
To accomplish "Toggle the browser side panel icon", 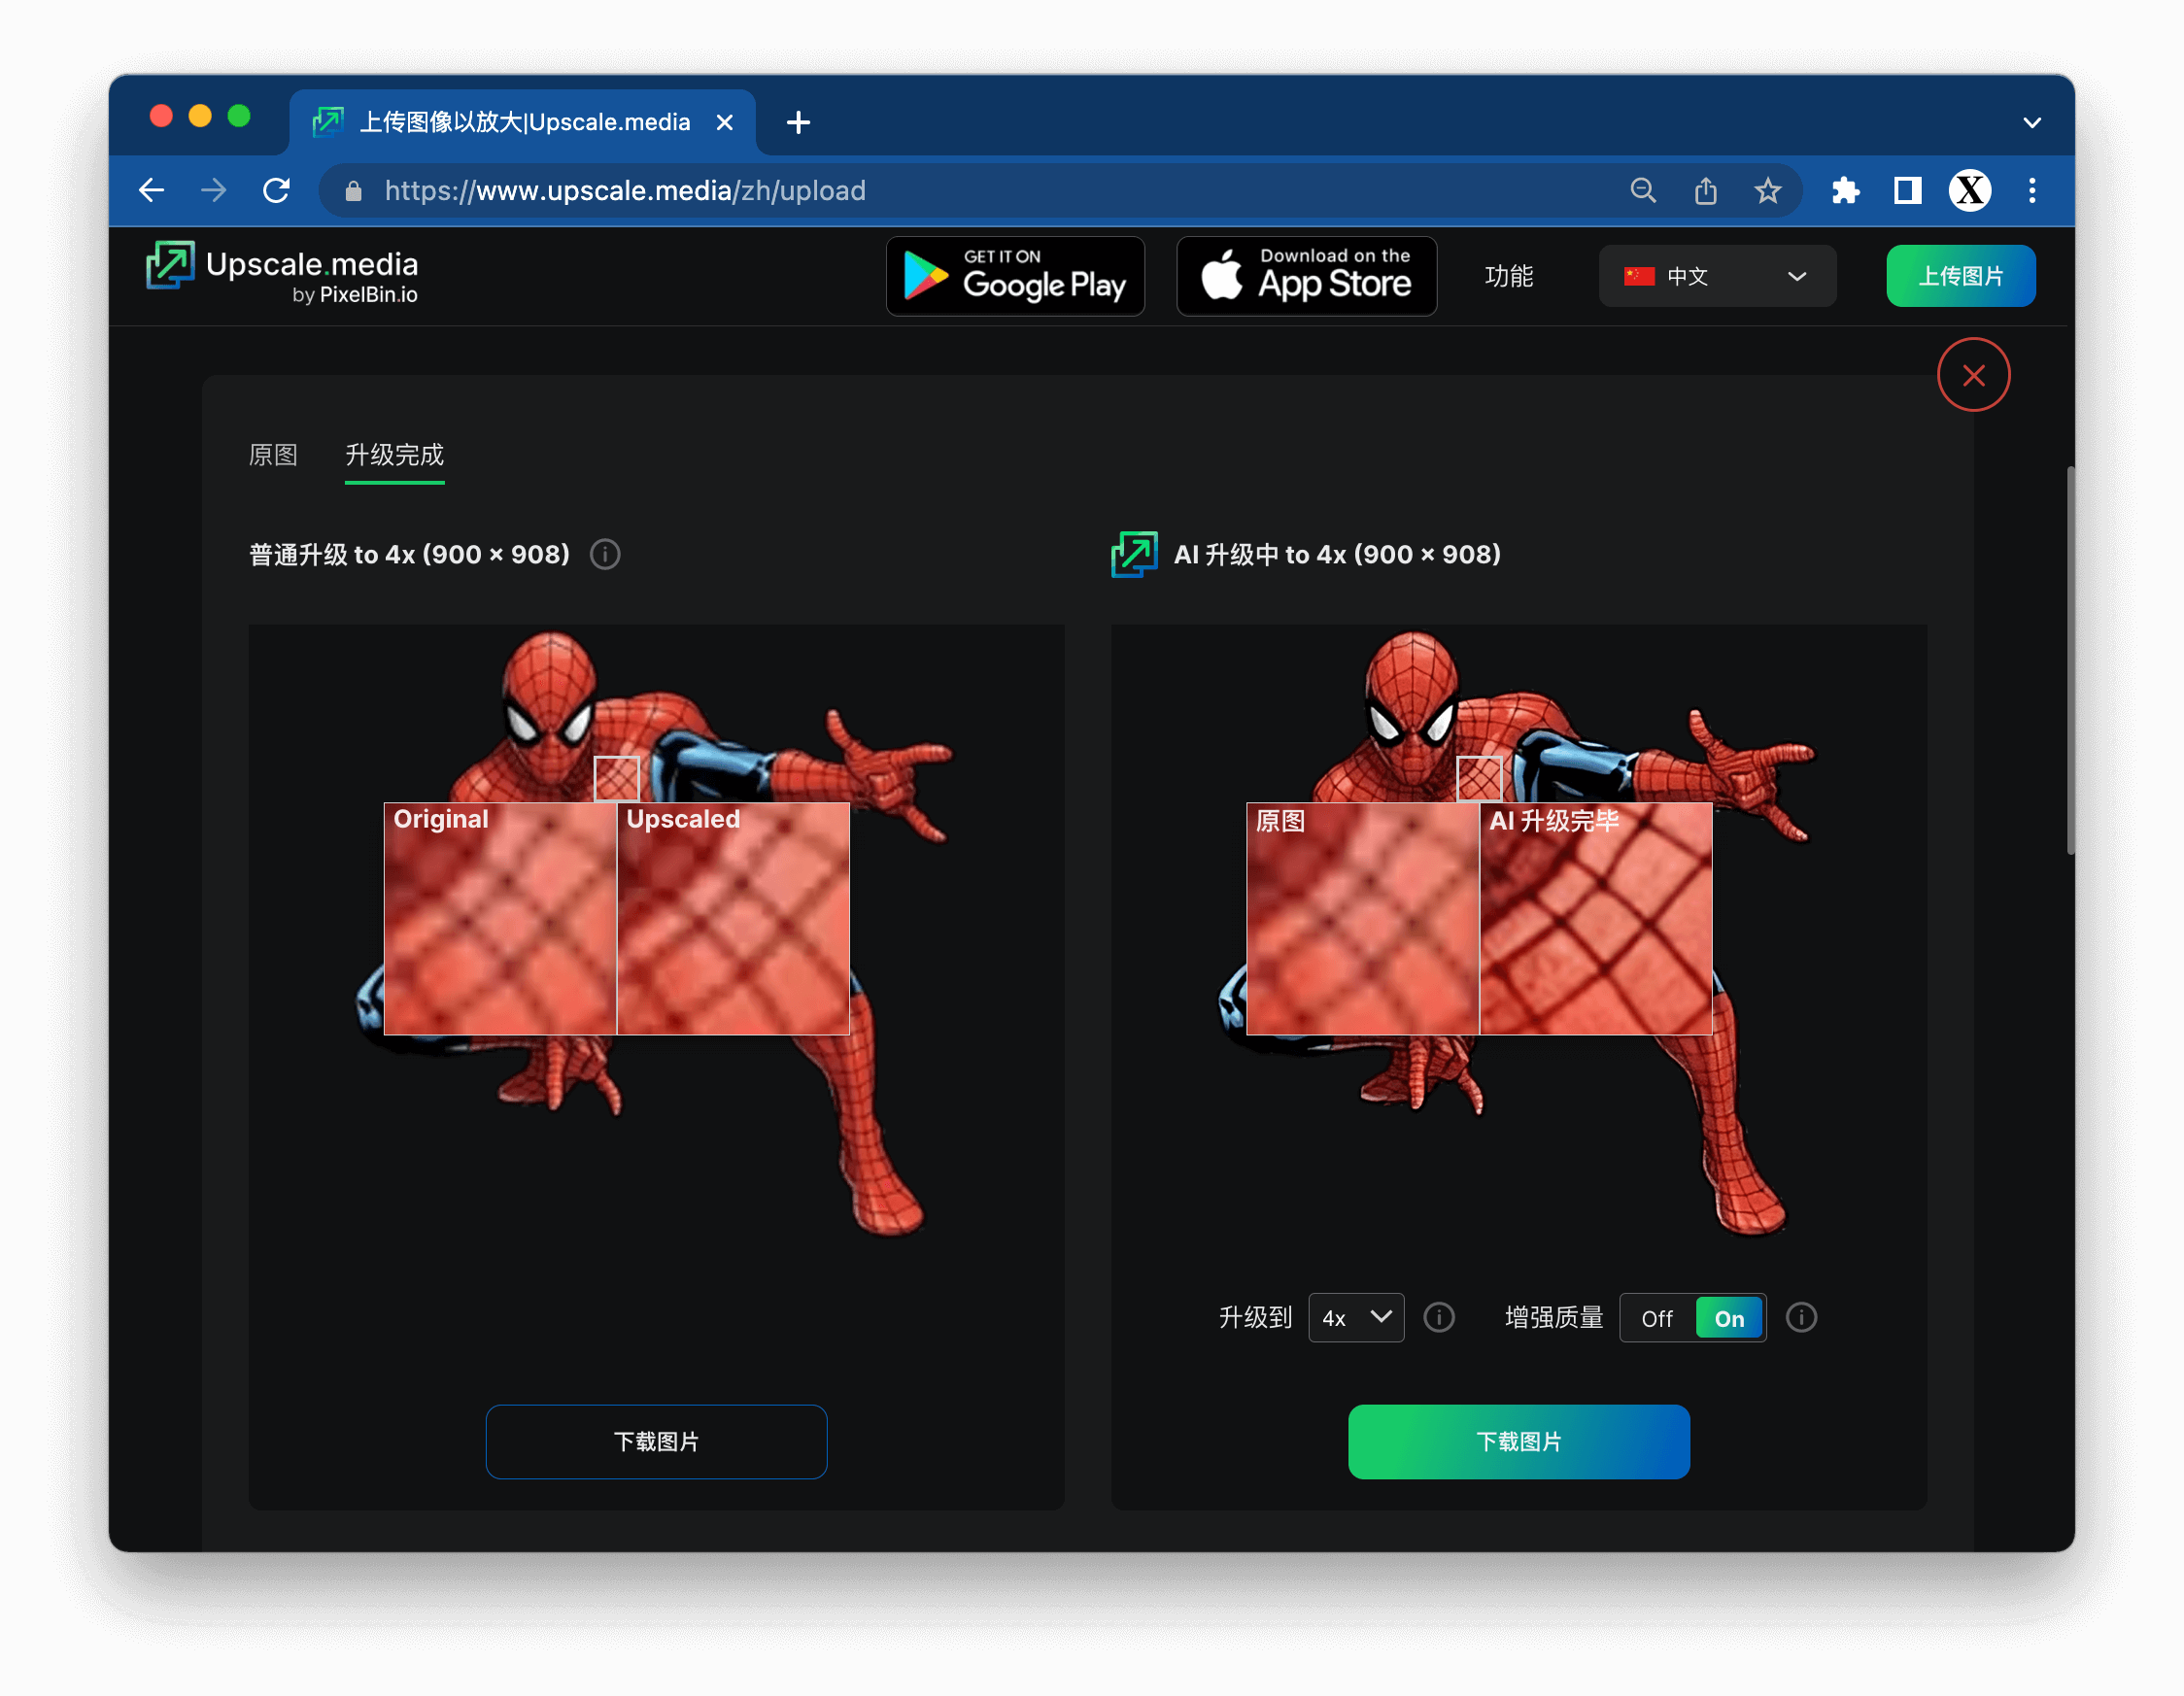I will click(x=1908, y=190).
